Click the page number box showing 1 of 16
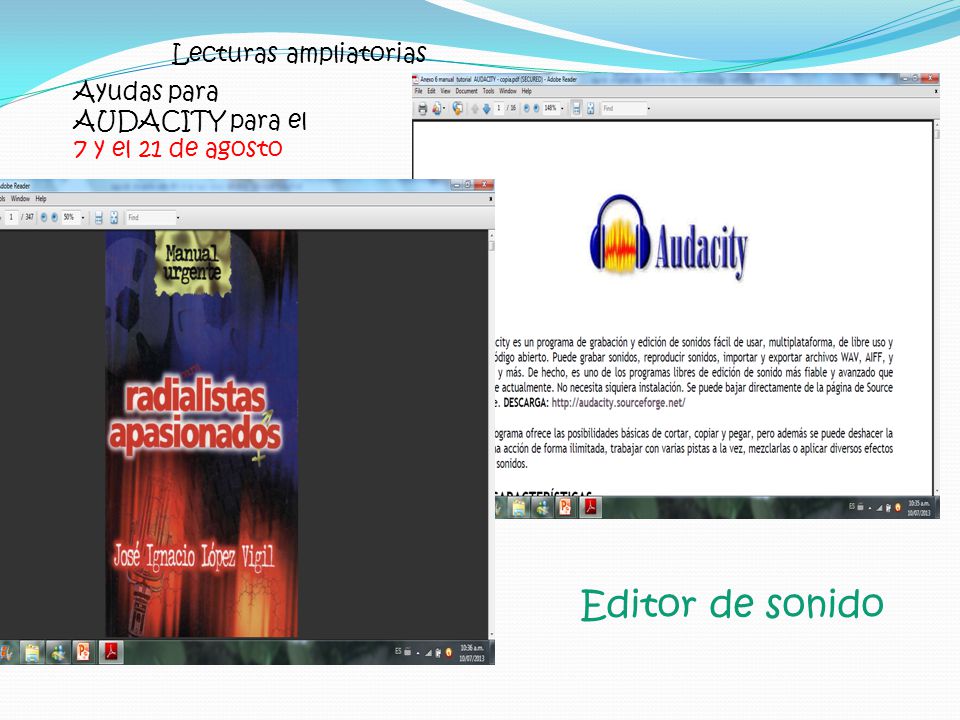The height and width of the screenshot is (720, 960). click(x=499, y=108)
